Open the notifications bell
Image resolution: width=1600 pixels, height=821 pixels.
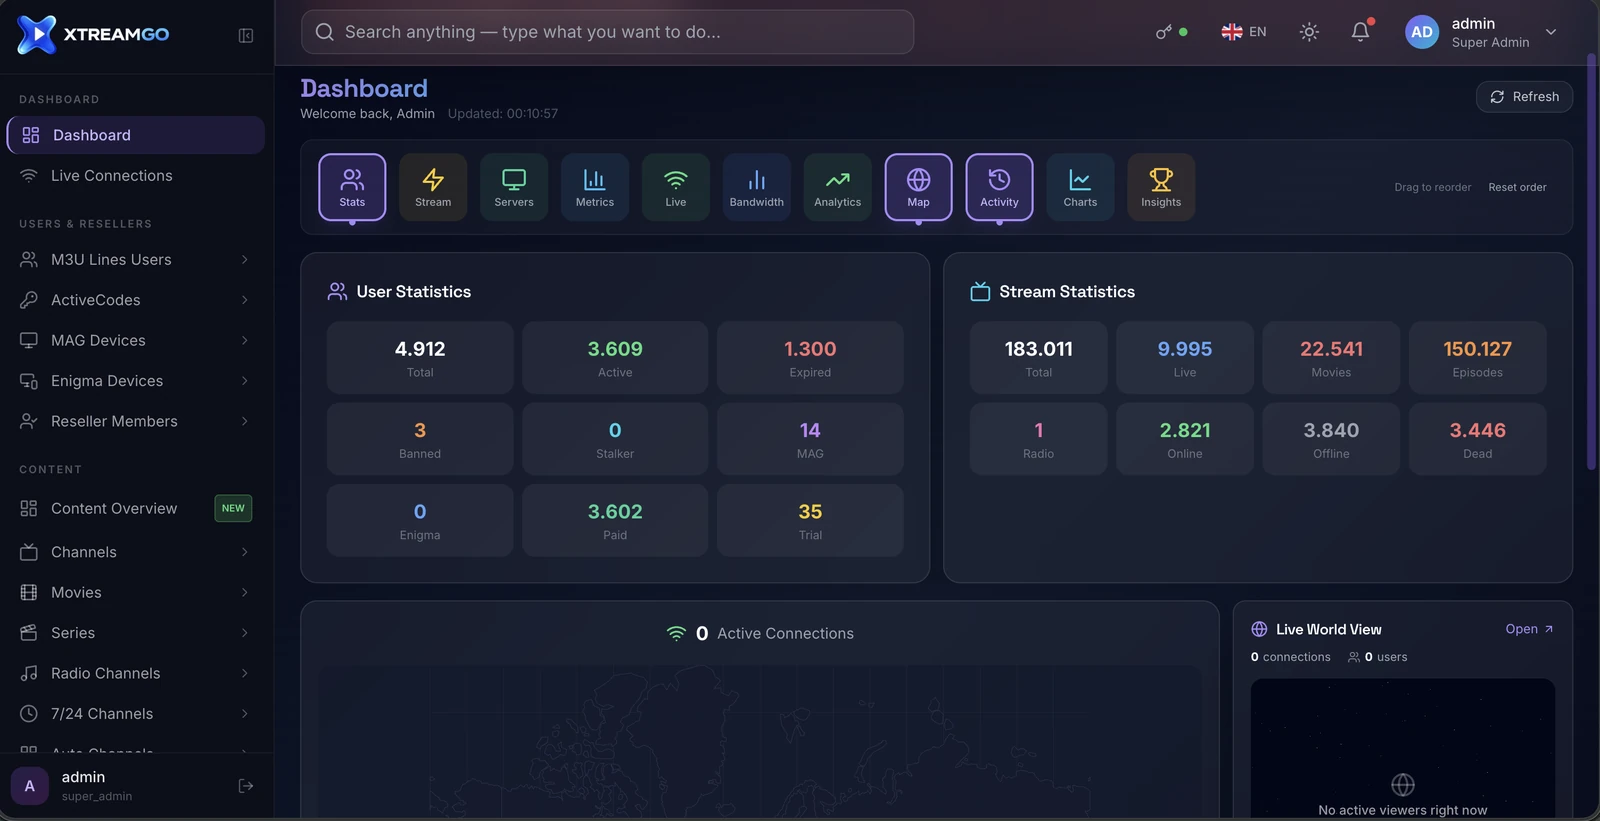click(1360, 32)
